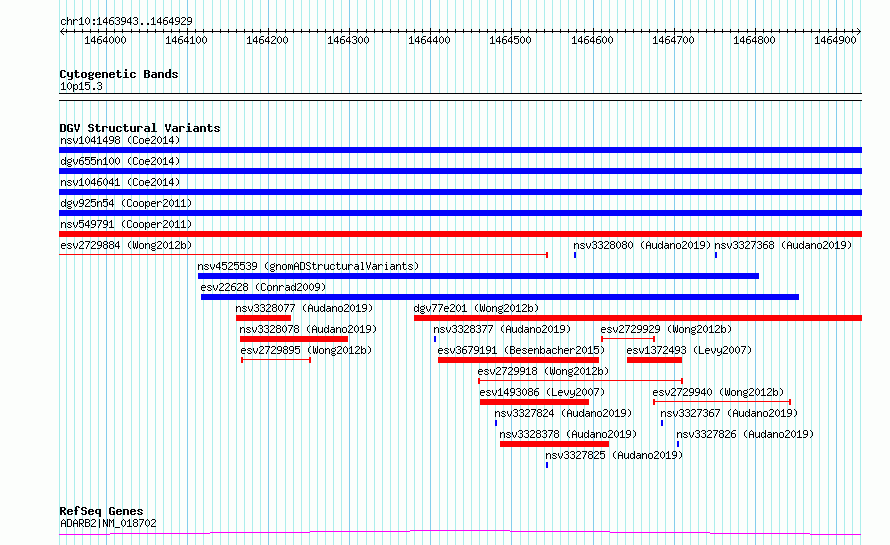The width and height of the screenshot is (890, 545).
Task: Click the 1464400 ruler position
Action: click(430, 40)
